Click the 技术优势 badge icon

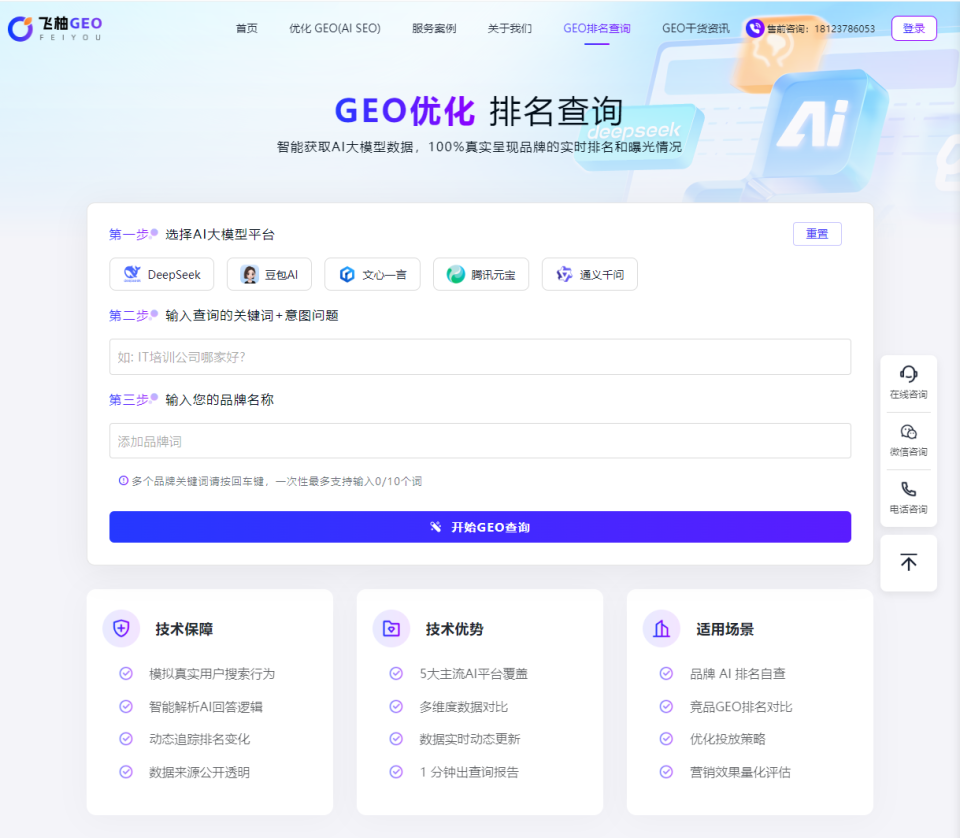tap(391, 628)
